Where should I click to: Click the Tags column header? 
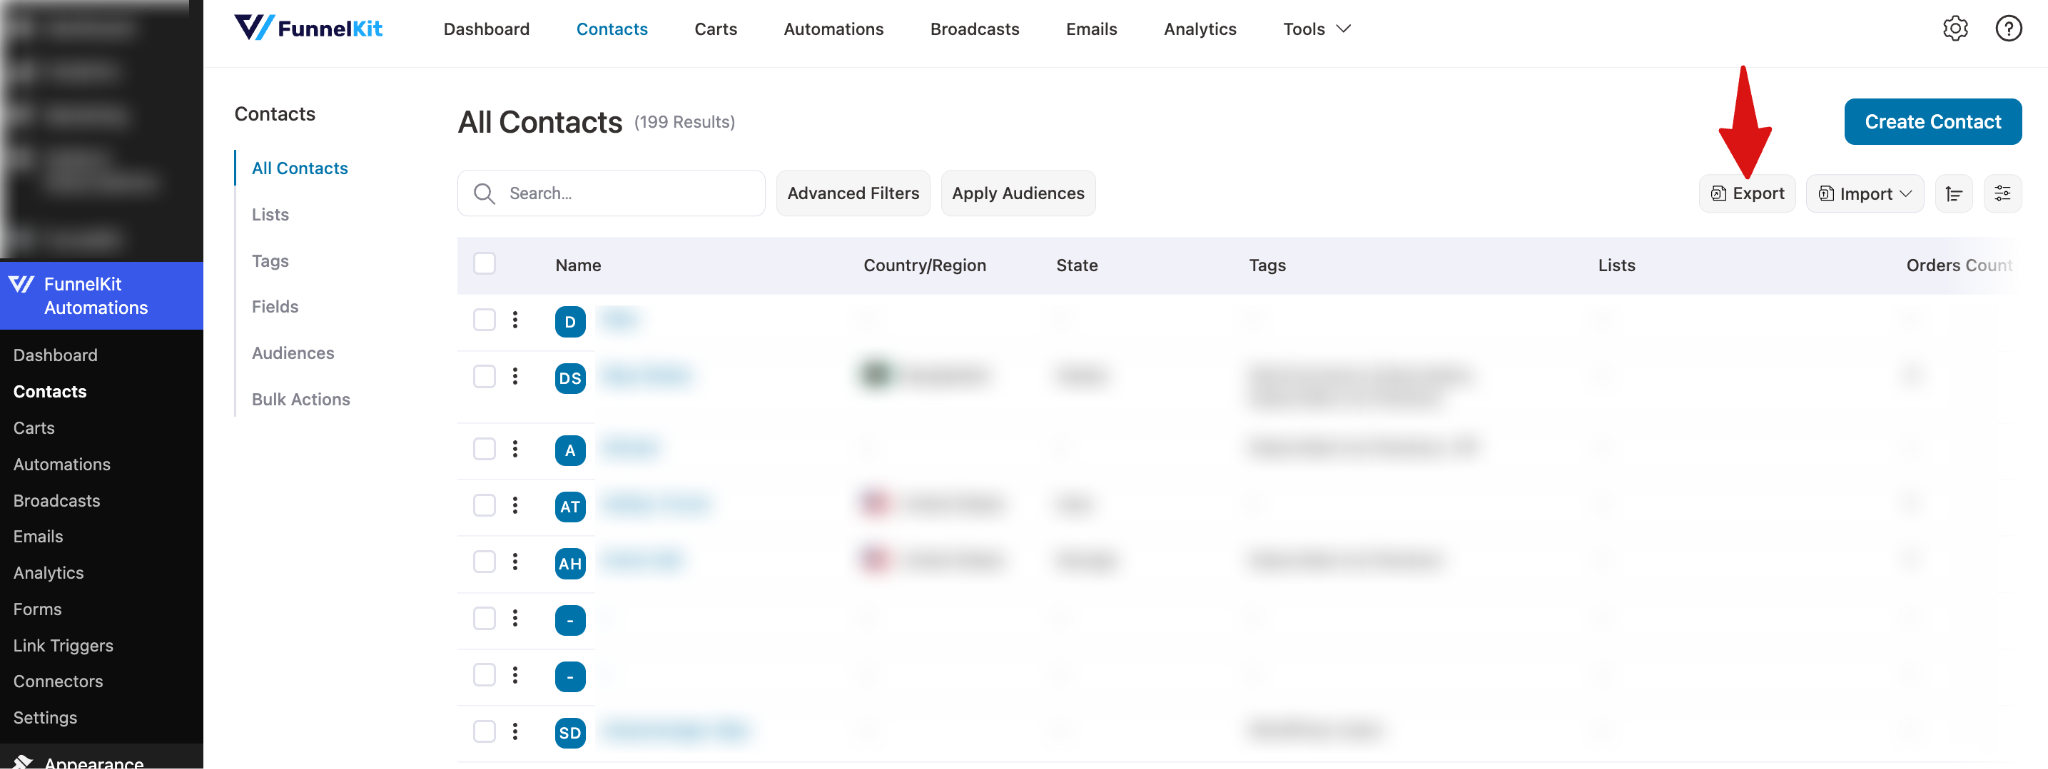(1267, 265)
